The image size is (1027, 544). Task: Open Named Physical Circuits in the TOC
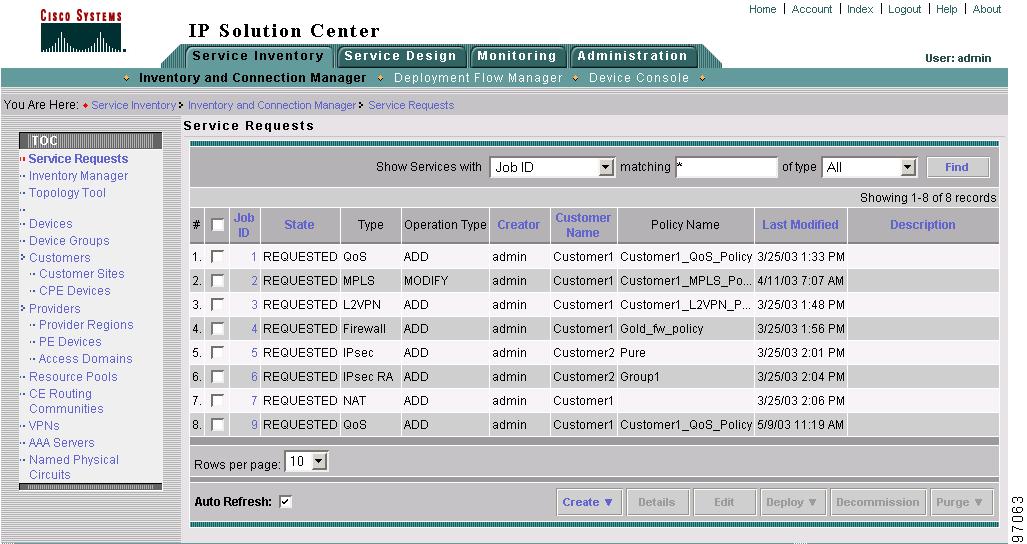pyautogui.click(x=74, y=467)
